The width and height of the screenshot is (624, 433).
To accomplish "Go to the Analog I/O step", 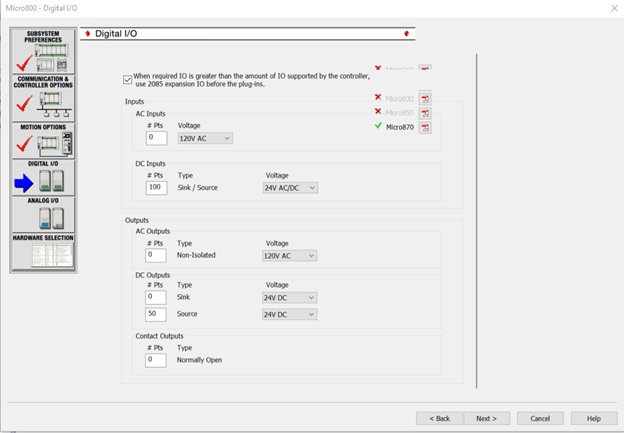I will coord(43,215).
